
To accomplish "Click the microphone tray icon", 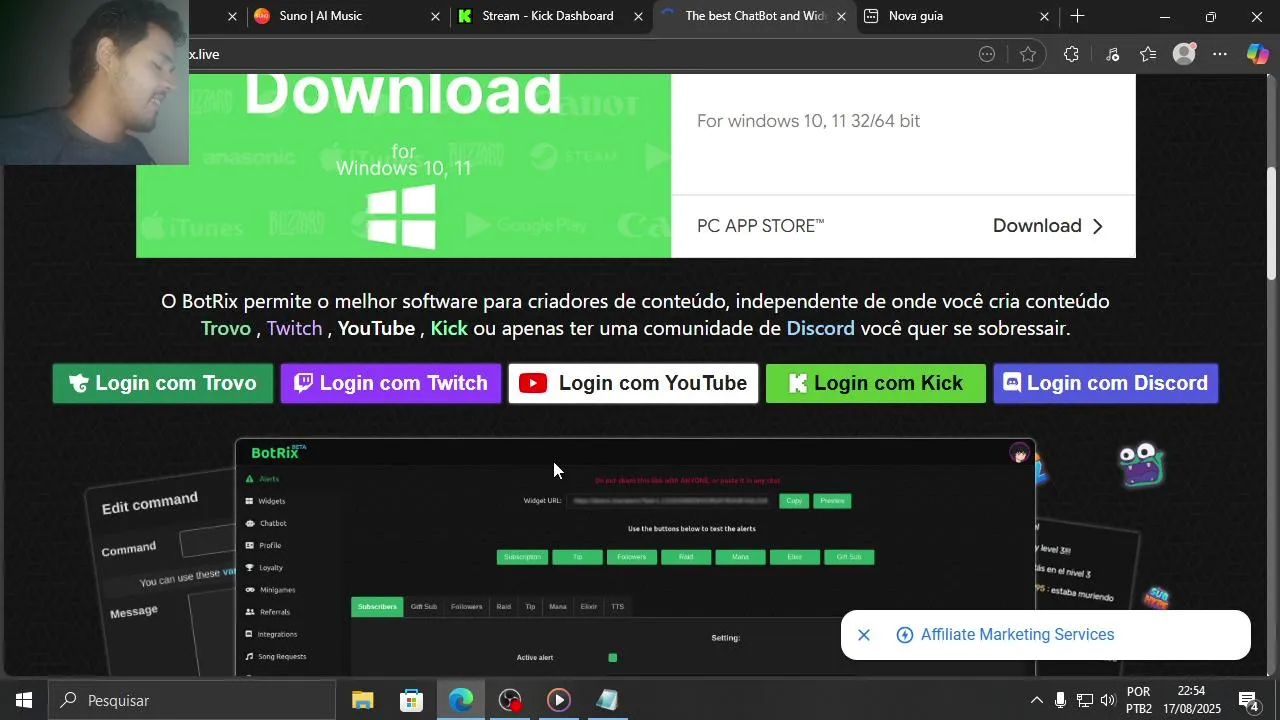I will [x=1060, y=700].
